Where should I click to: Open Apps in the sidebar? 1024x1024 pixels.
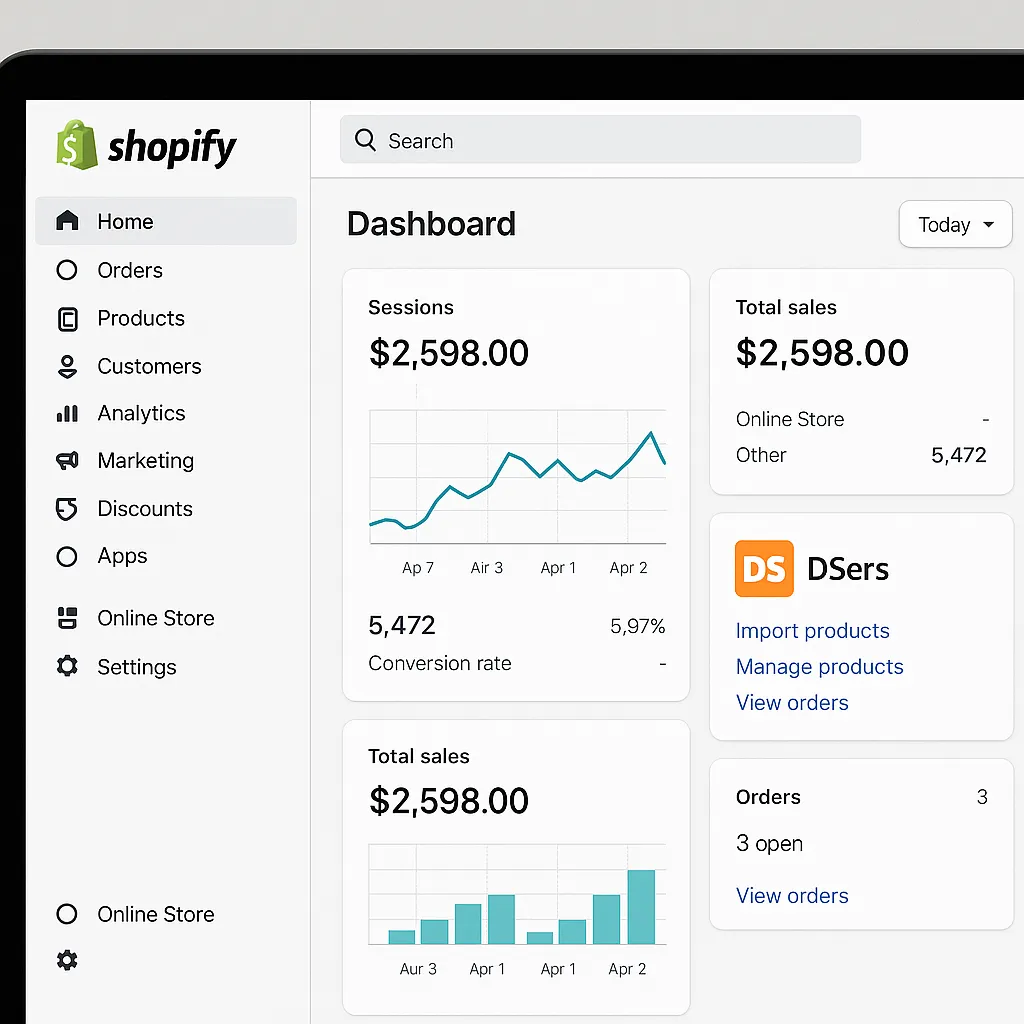tap(122, 556)
